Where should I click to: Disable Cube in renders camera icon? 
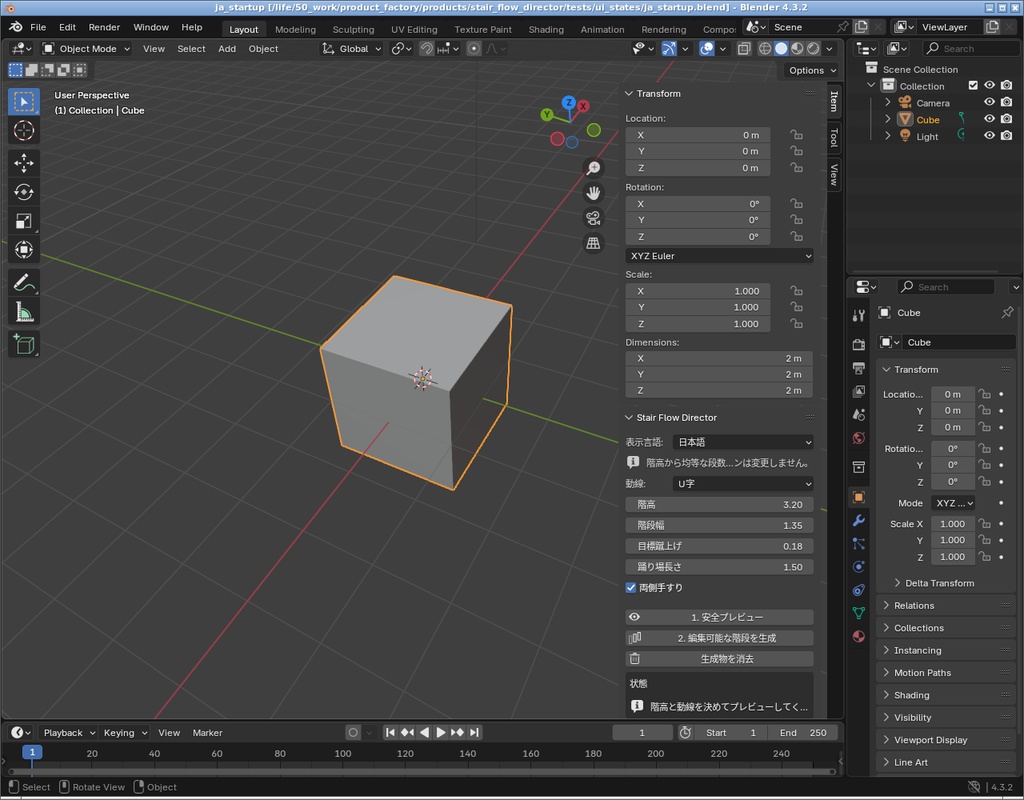pos(1006,119)
